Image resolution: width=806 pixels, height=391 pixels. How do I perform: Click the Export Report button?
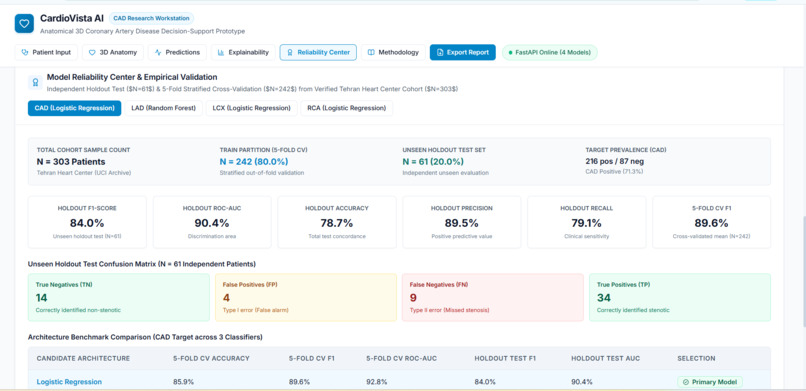463,52
